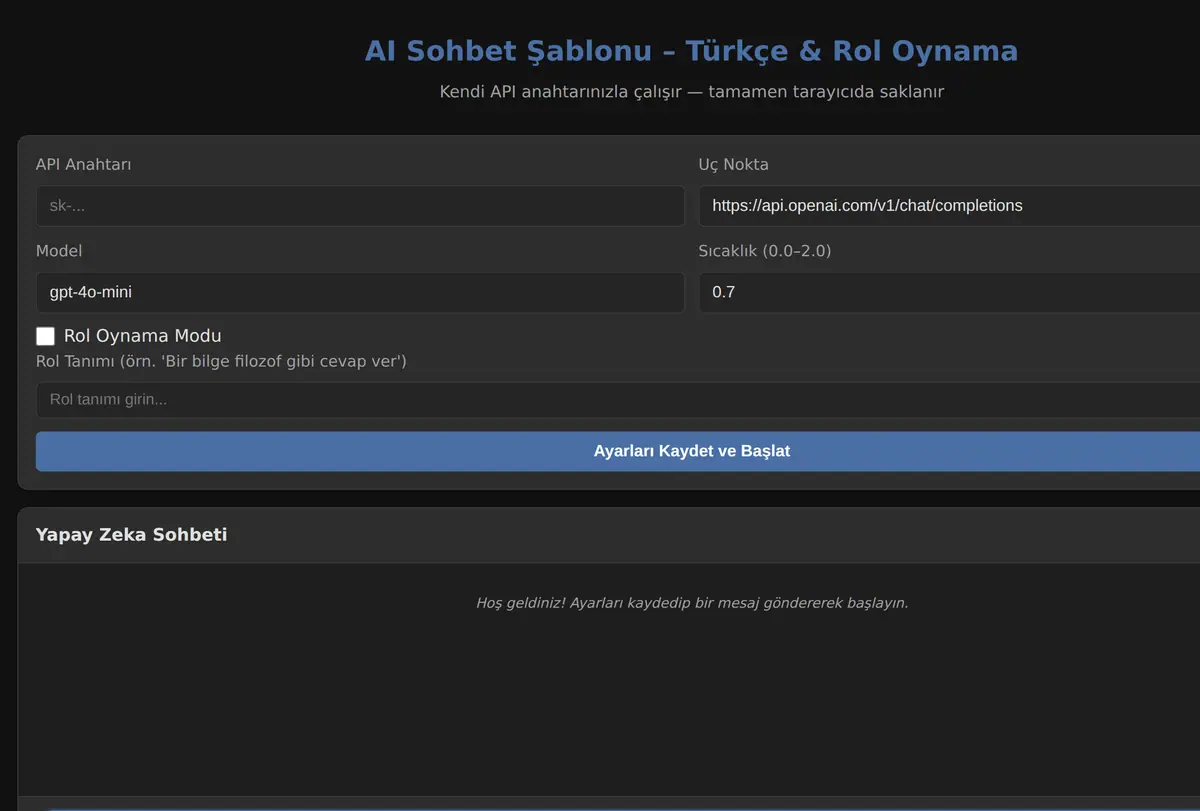Click the title "AI Sohbet Şablonu – Türkçe & Rol Oynama"
This screenshot has height=811, width=1200.
(691, 50)
